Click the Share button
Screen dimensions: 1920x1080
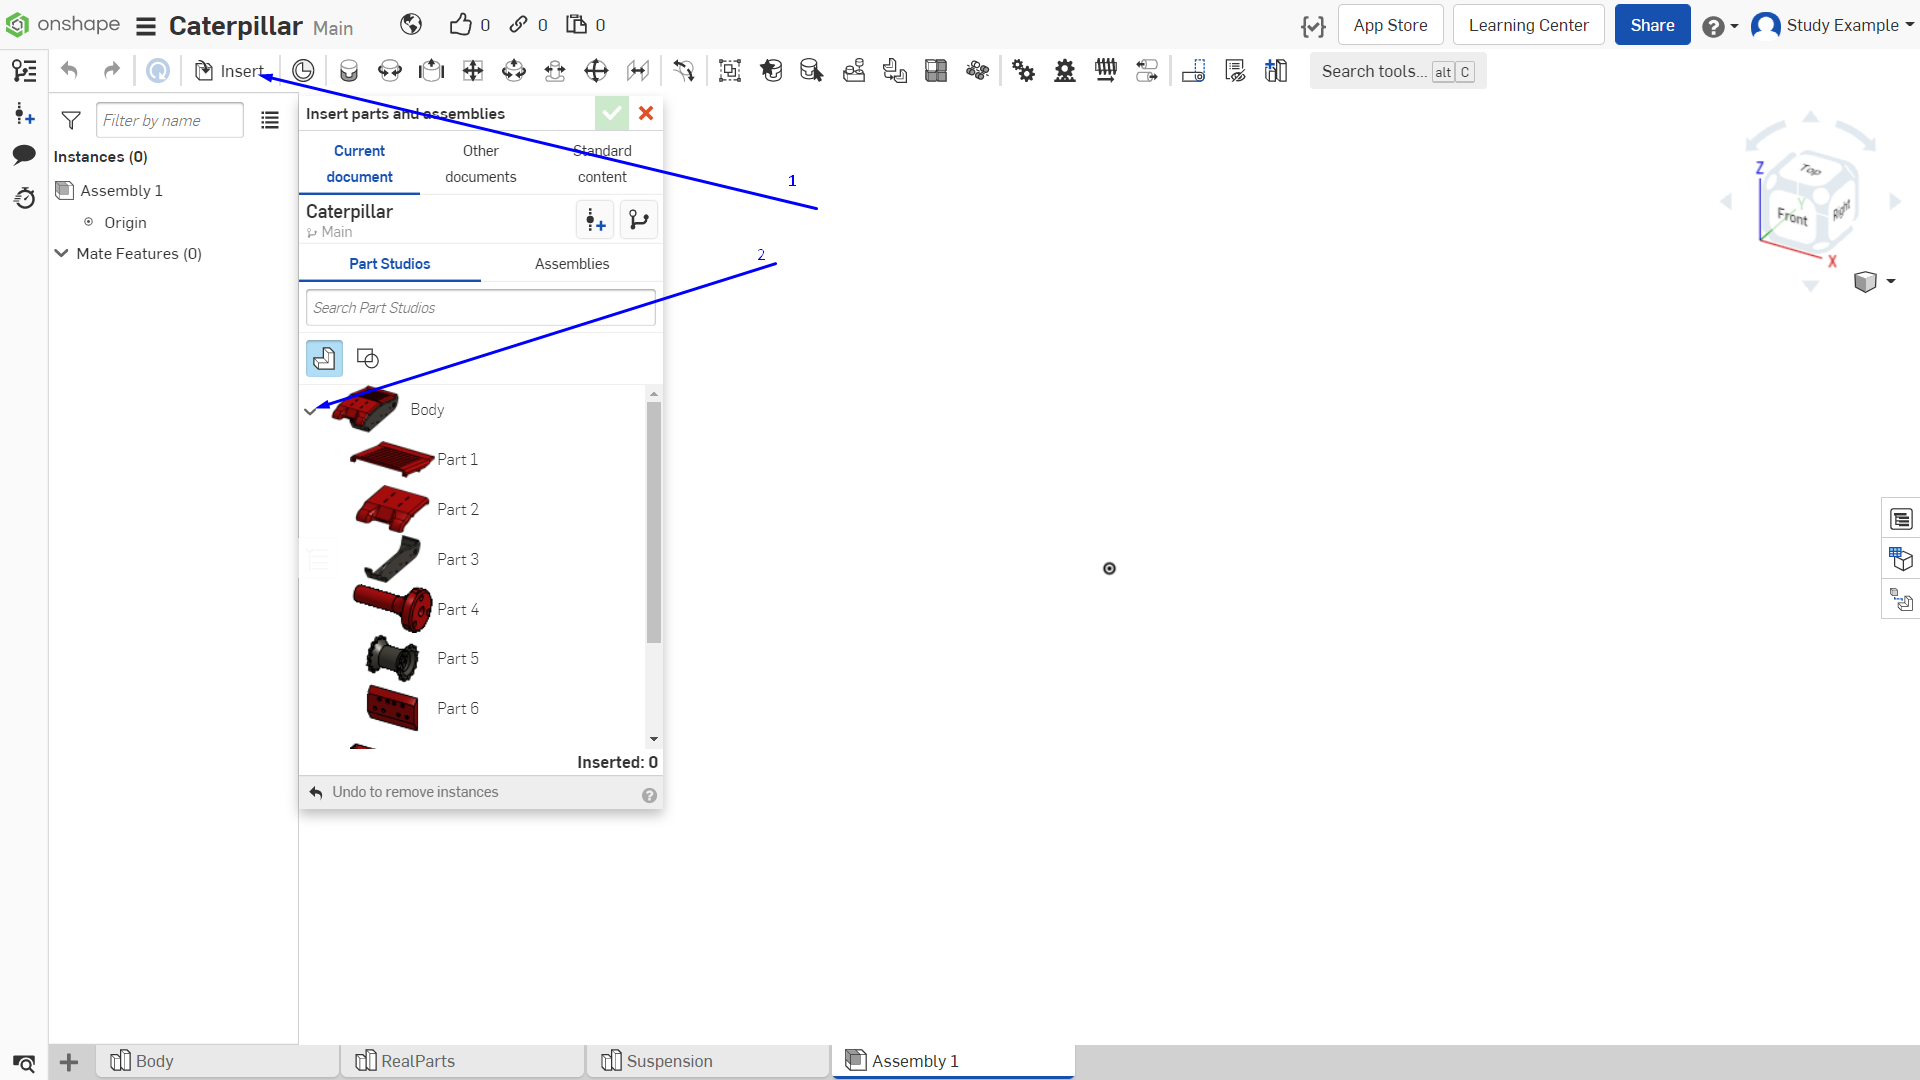(1652, 25)
